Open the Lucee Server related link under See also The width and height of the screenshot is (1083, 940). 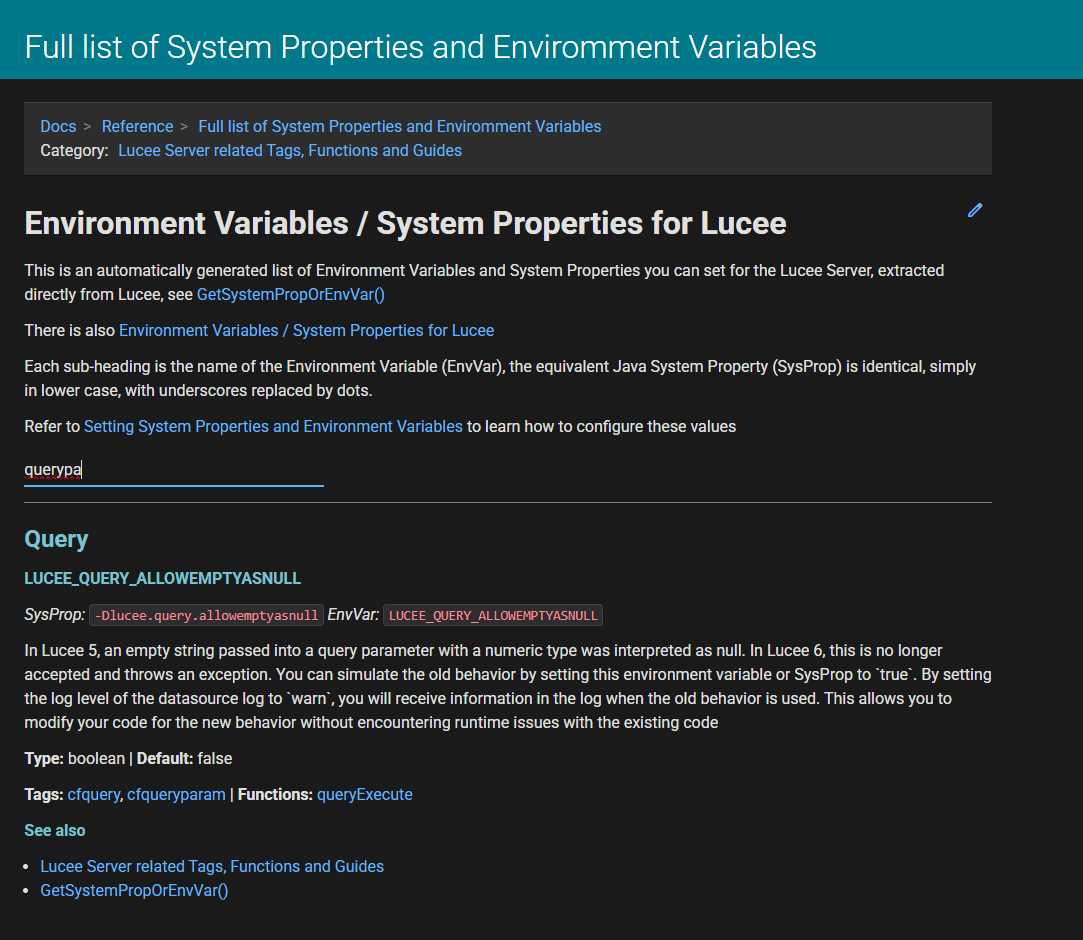point(212,866)
